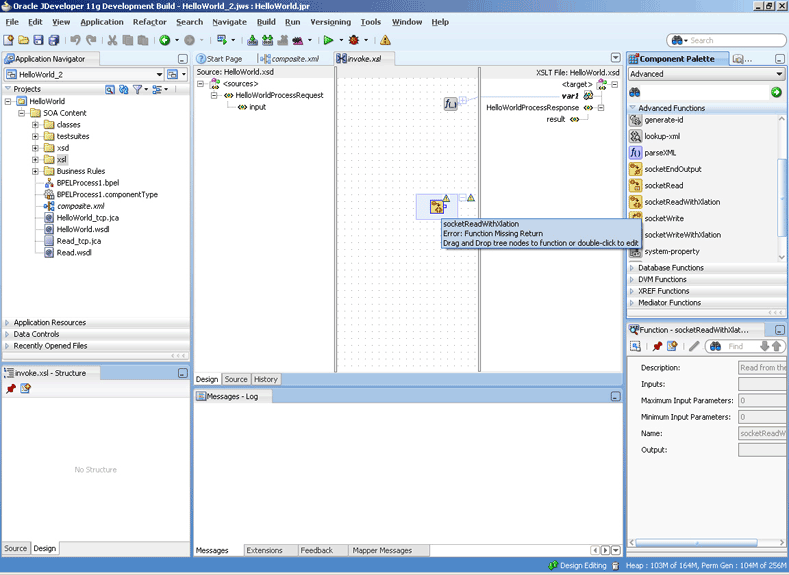This screenshot has width=789, height=575.
Task: Open the Versioning menu
Action: (330, 21)
